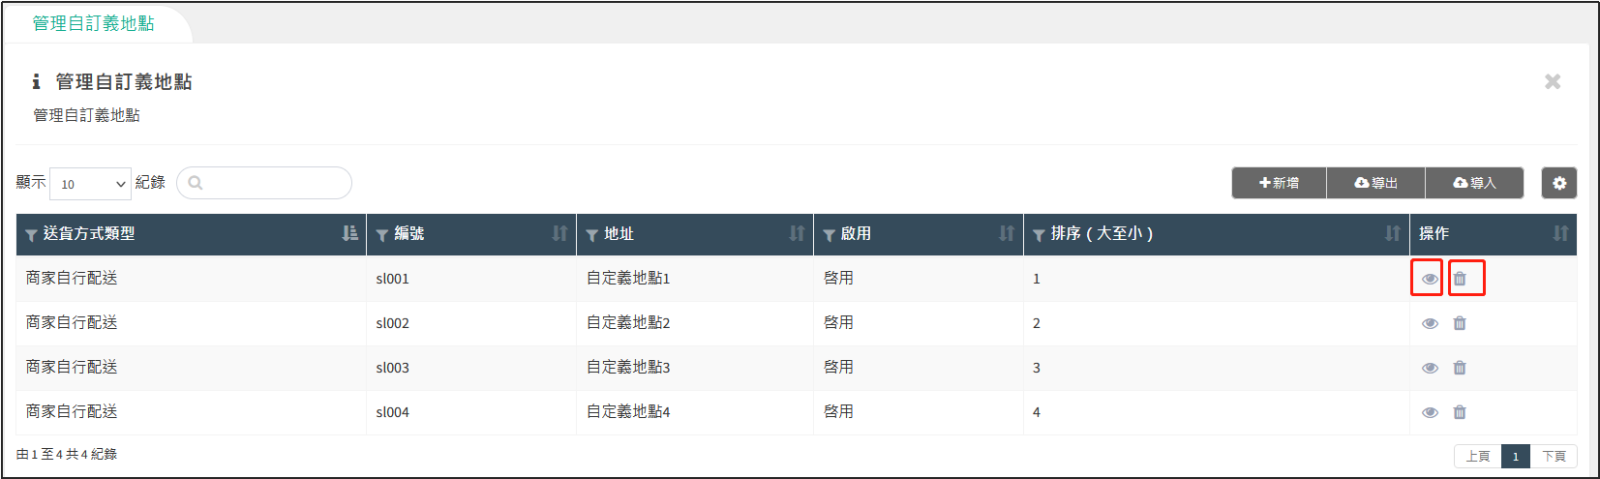Click the 下頁 next page button
Image resolution: width=1600 pixels, height=479 pixels.
click(x=1554, y=456)
